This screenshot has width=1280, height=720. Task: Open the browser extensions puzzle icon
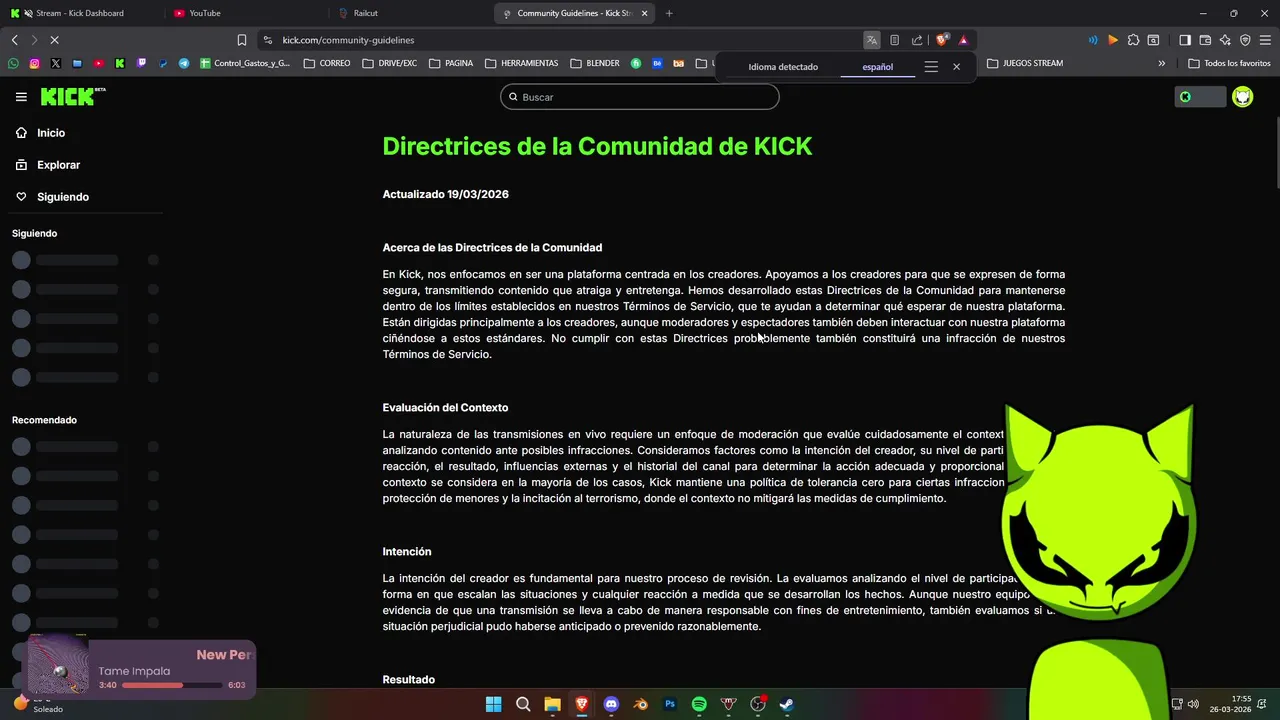click(1133, 40)
